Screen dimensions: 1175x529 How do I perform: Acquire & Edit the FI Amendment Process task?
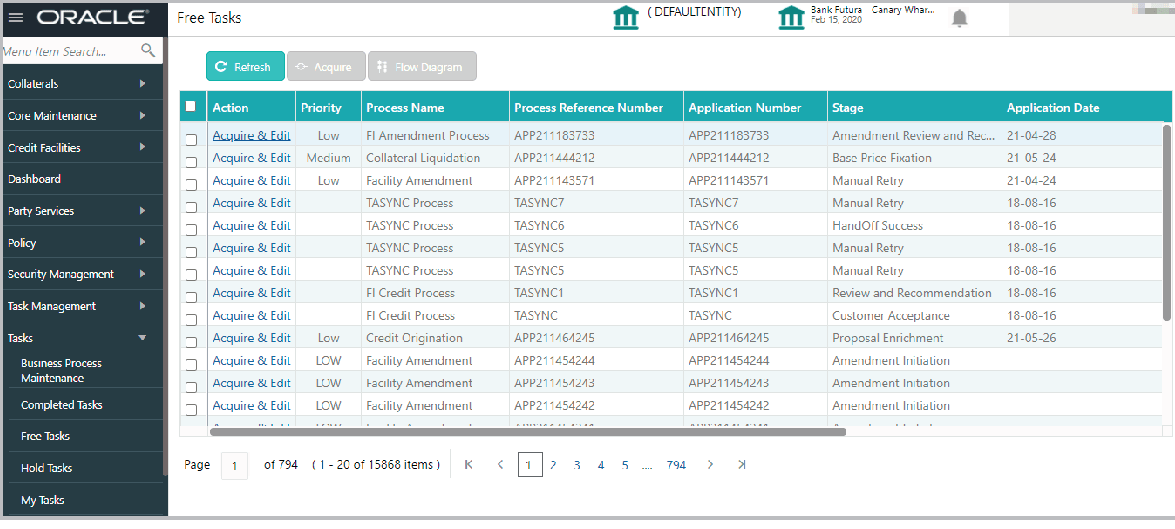click(x=252, y=136)
